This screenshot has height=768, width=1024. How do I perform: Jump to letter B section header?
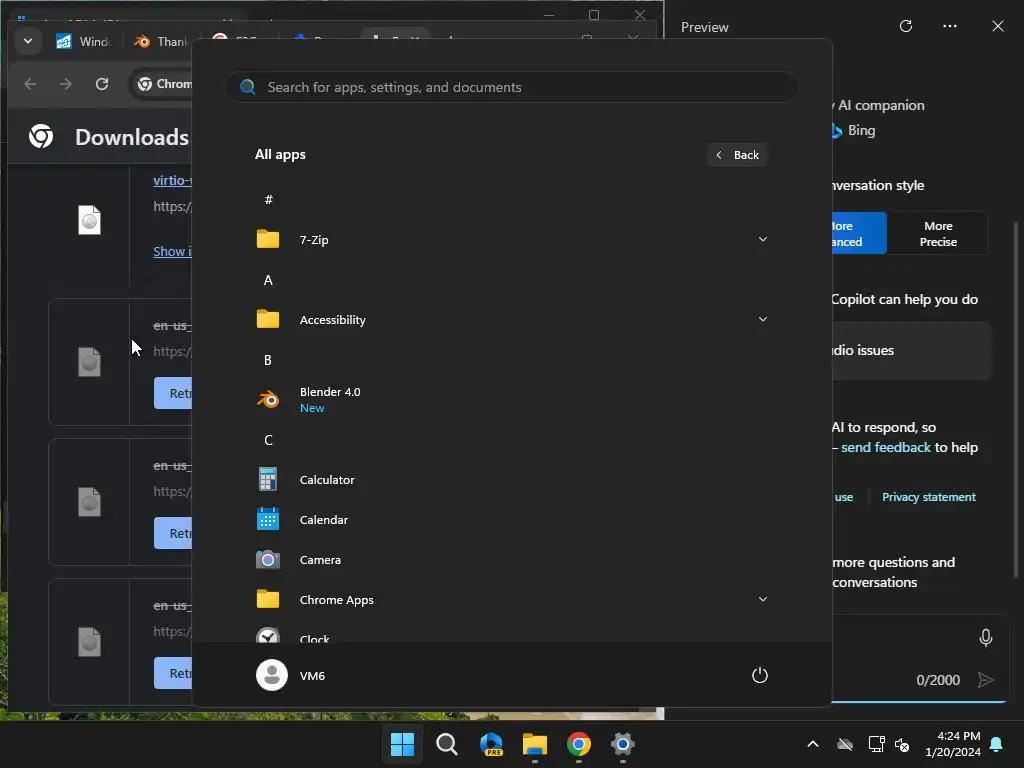click(x=268, y=360)
